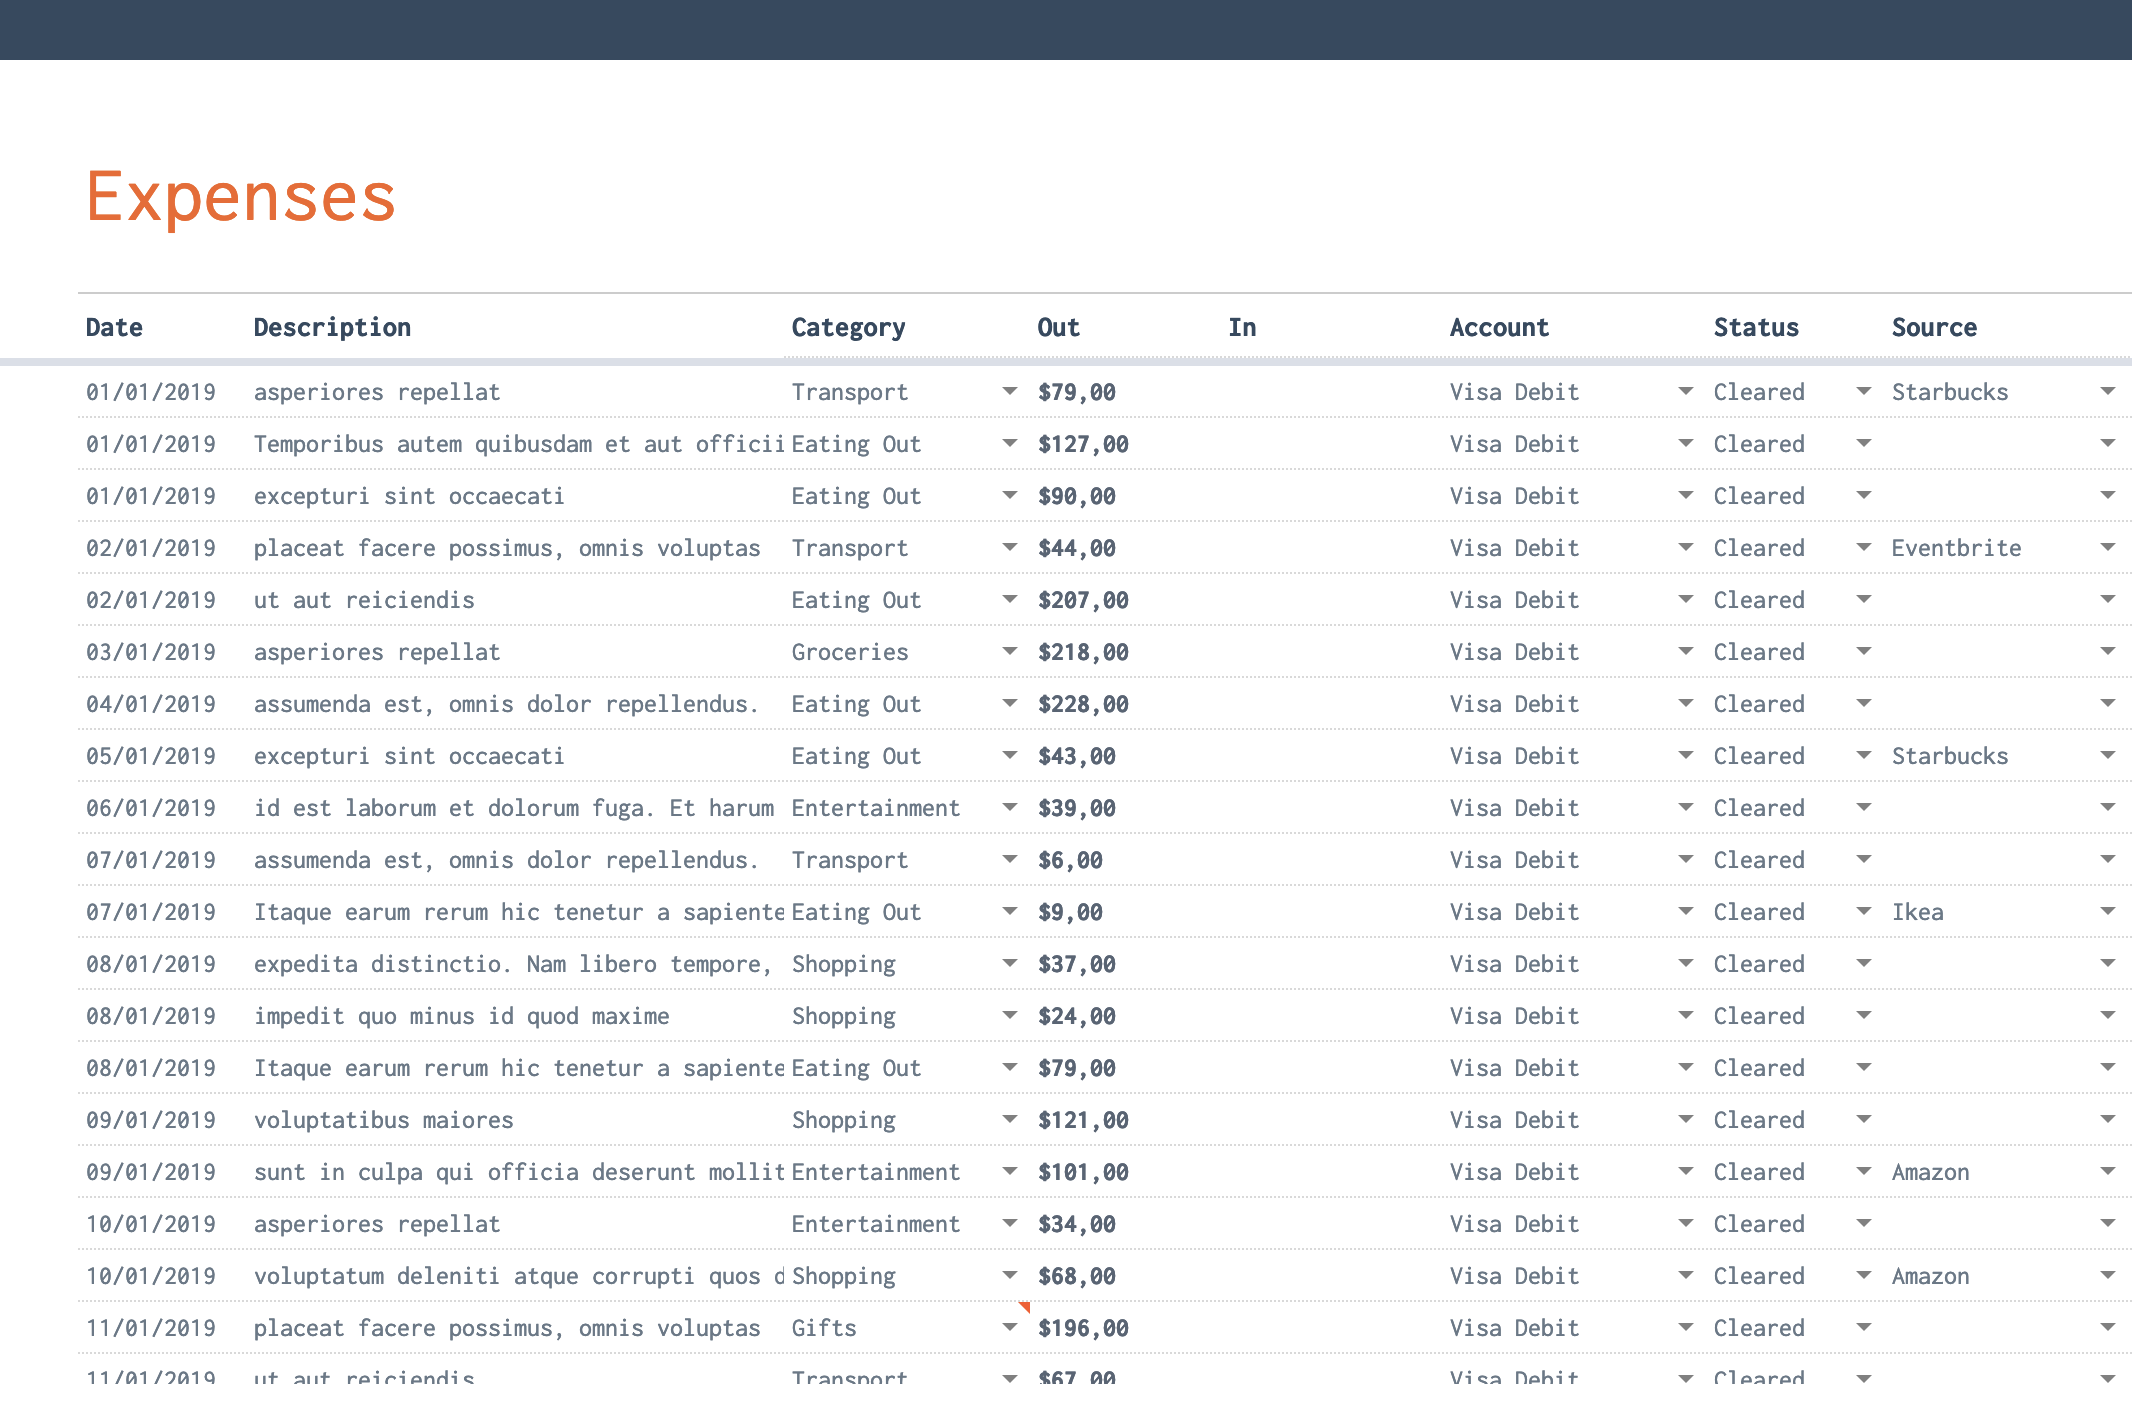Open Status dropdown on $90,00 row
This screenshot has height=1404, width=2132.
tap(1863, 496)
